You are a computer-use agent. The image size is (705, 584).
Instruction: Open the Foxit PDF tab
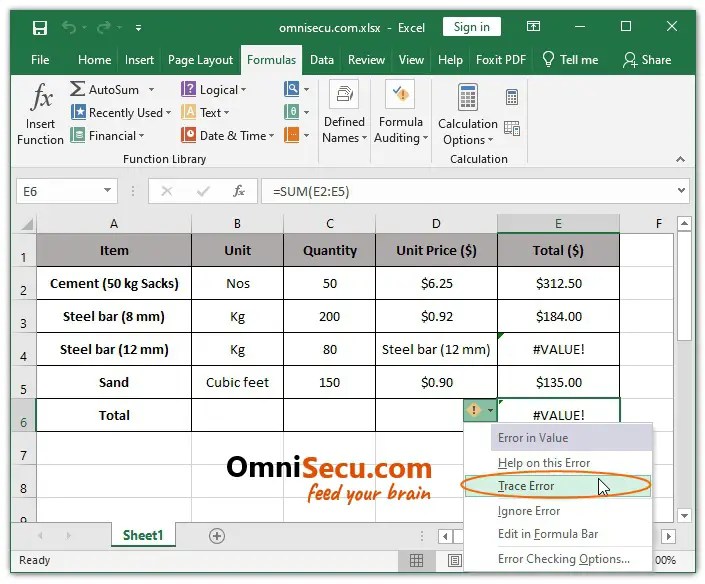pos(501,60)
